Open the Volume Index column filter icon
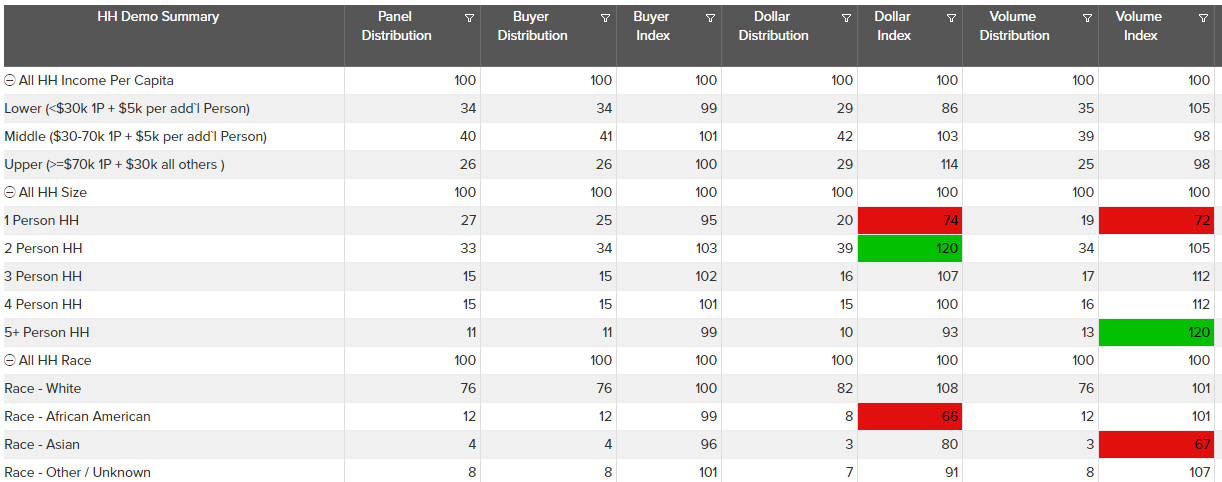Image resolution: width=1222 pixels, height=482 pixels. pos(1203,18)
